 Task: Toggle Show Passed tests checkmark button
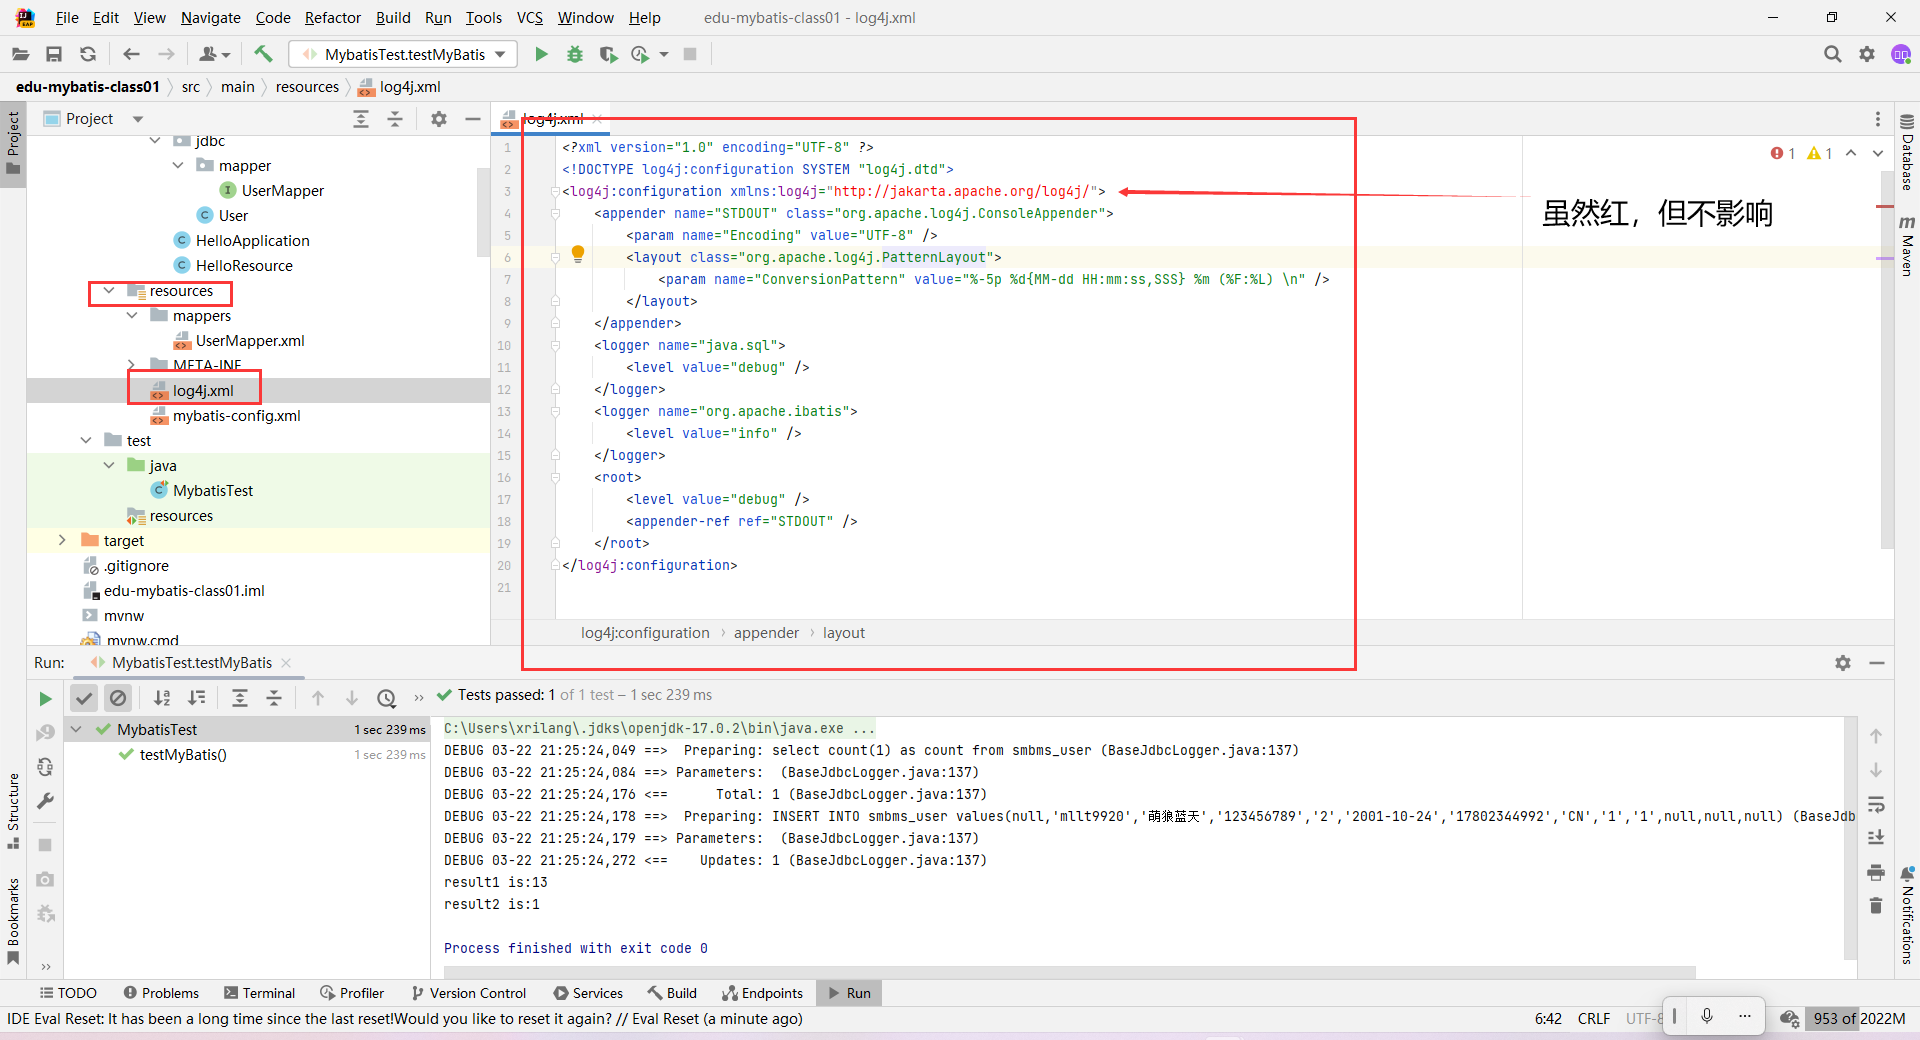click(84, 698)
